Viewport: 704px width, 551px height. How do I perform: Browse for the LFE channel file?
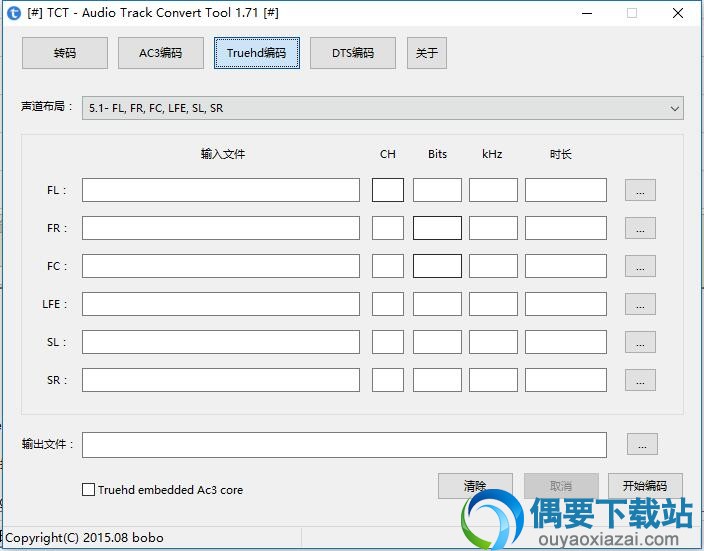[x=640, y=304]
